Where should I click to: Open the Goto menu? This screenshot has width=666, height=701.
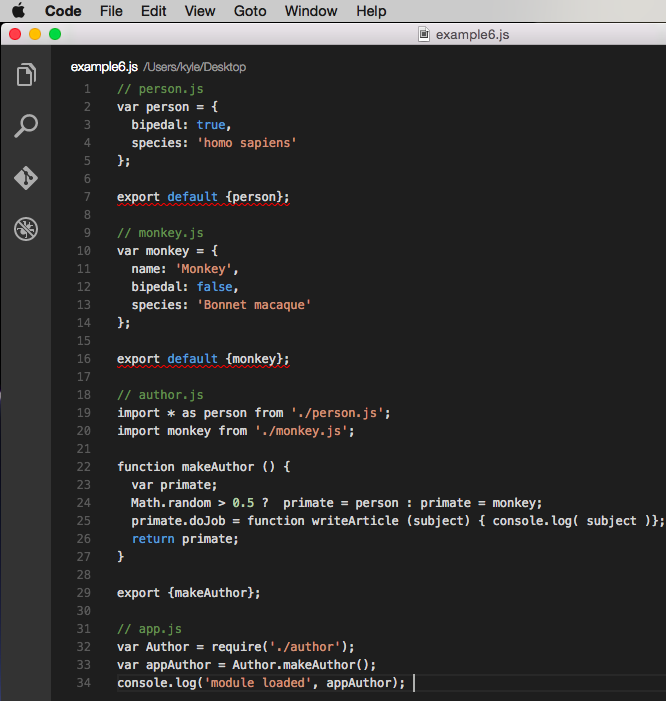coord(249,11)
